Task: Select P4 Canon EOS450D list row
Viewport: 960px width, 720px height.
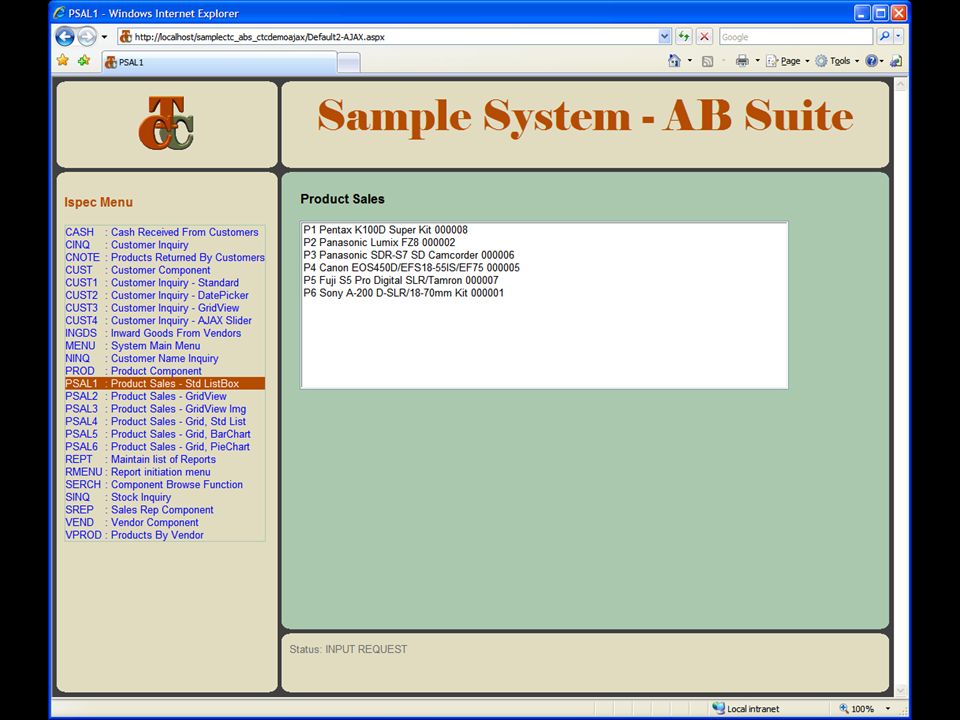Action: 544,268
